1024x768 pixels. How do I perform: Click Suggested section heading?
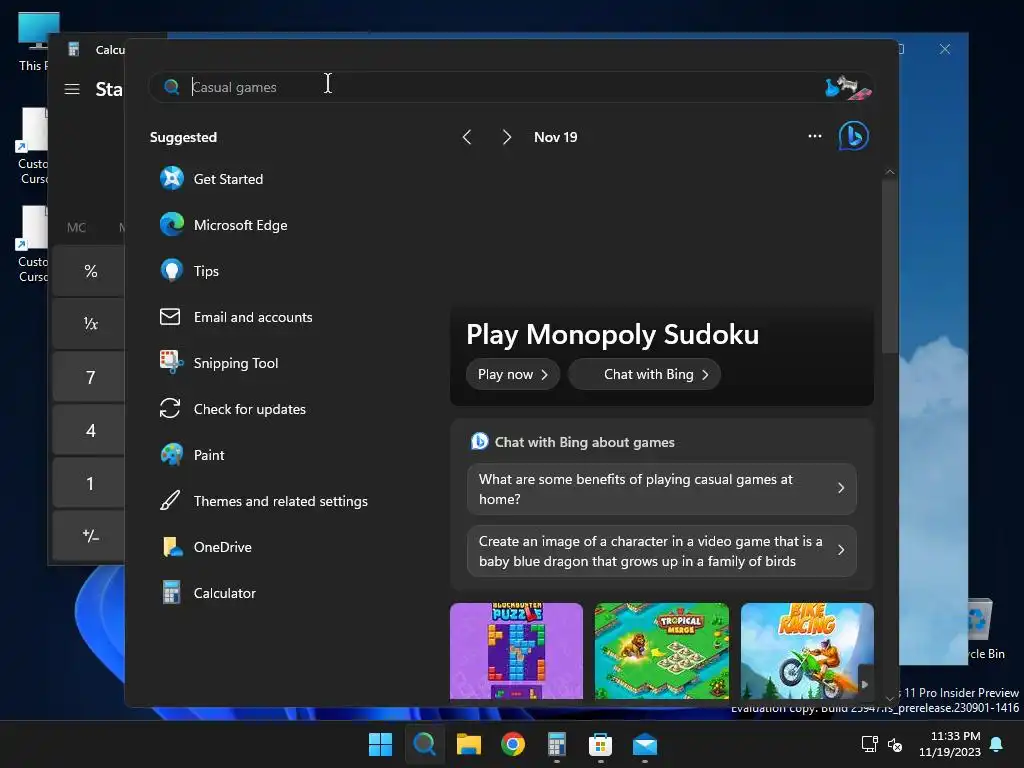[x=184, y=137]
